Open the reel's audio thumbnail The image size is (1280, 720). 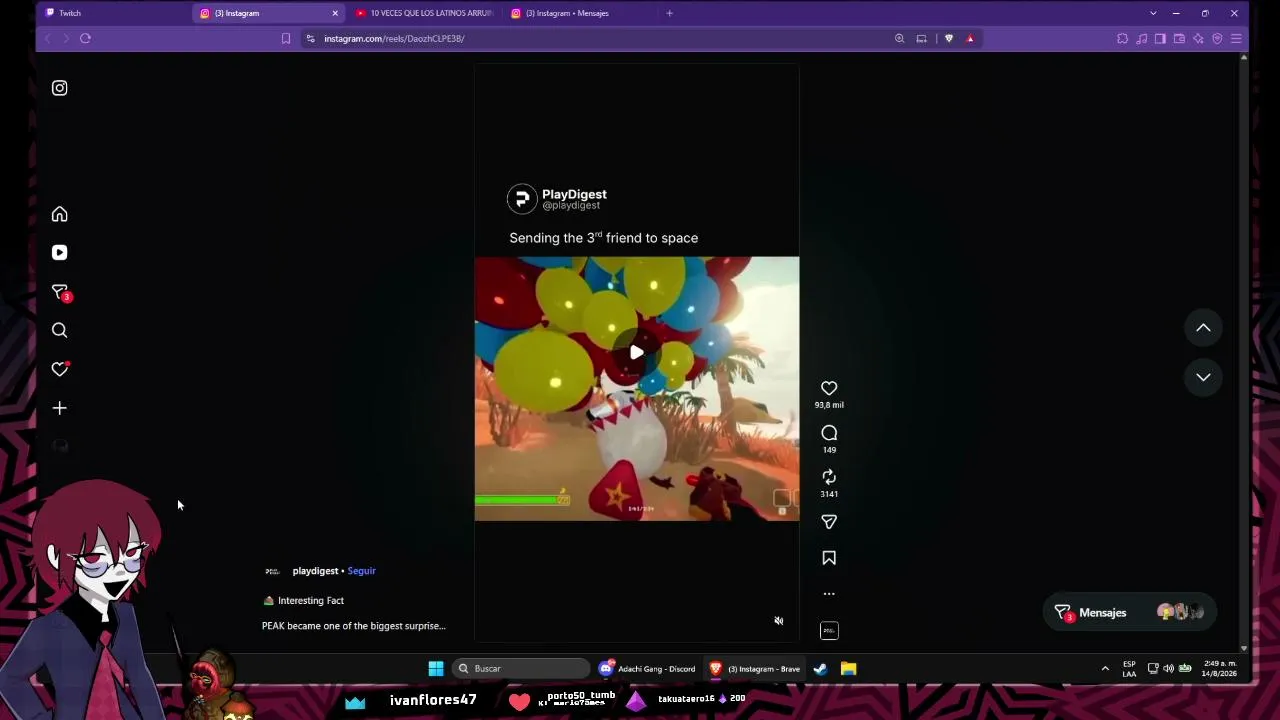tap(829, 630)
